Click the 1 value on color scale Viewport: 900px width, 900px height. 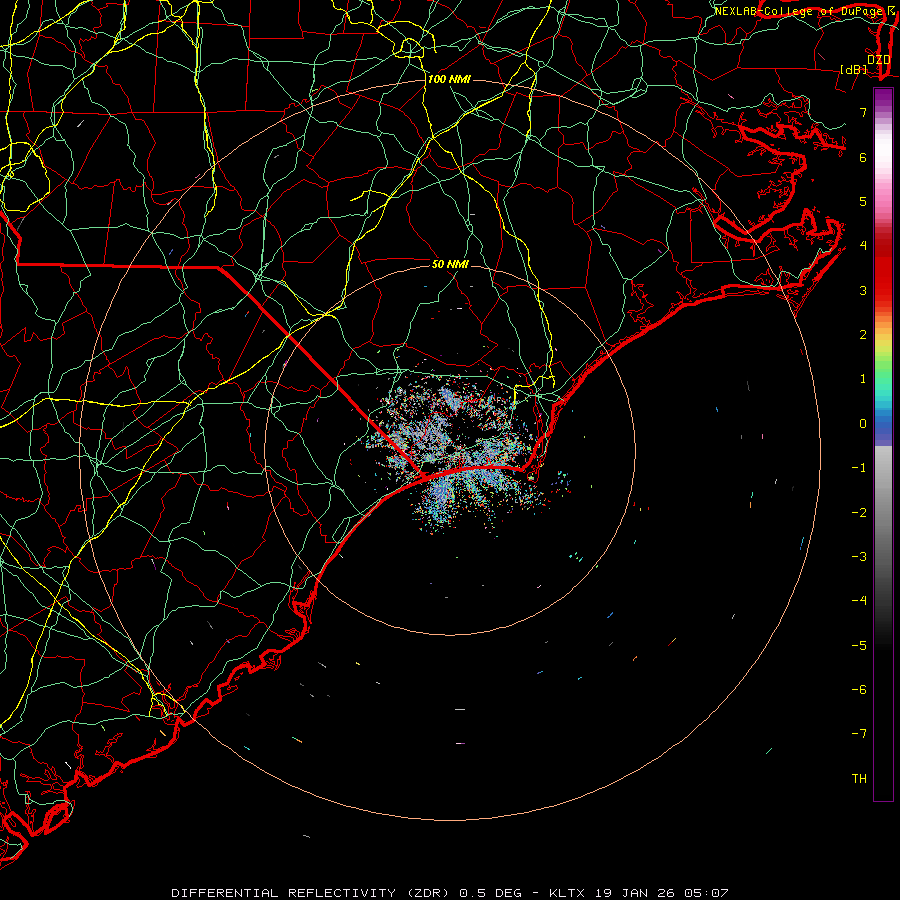(x=863, y=378)
